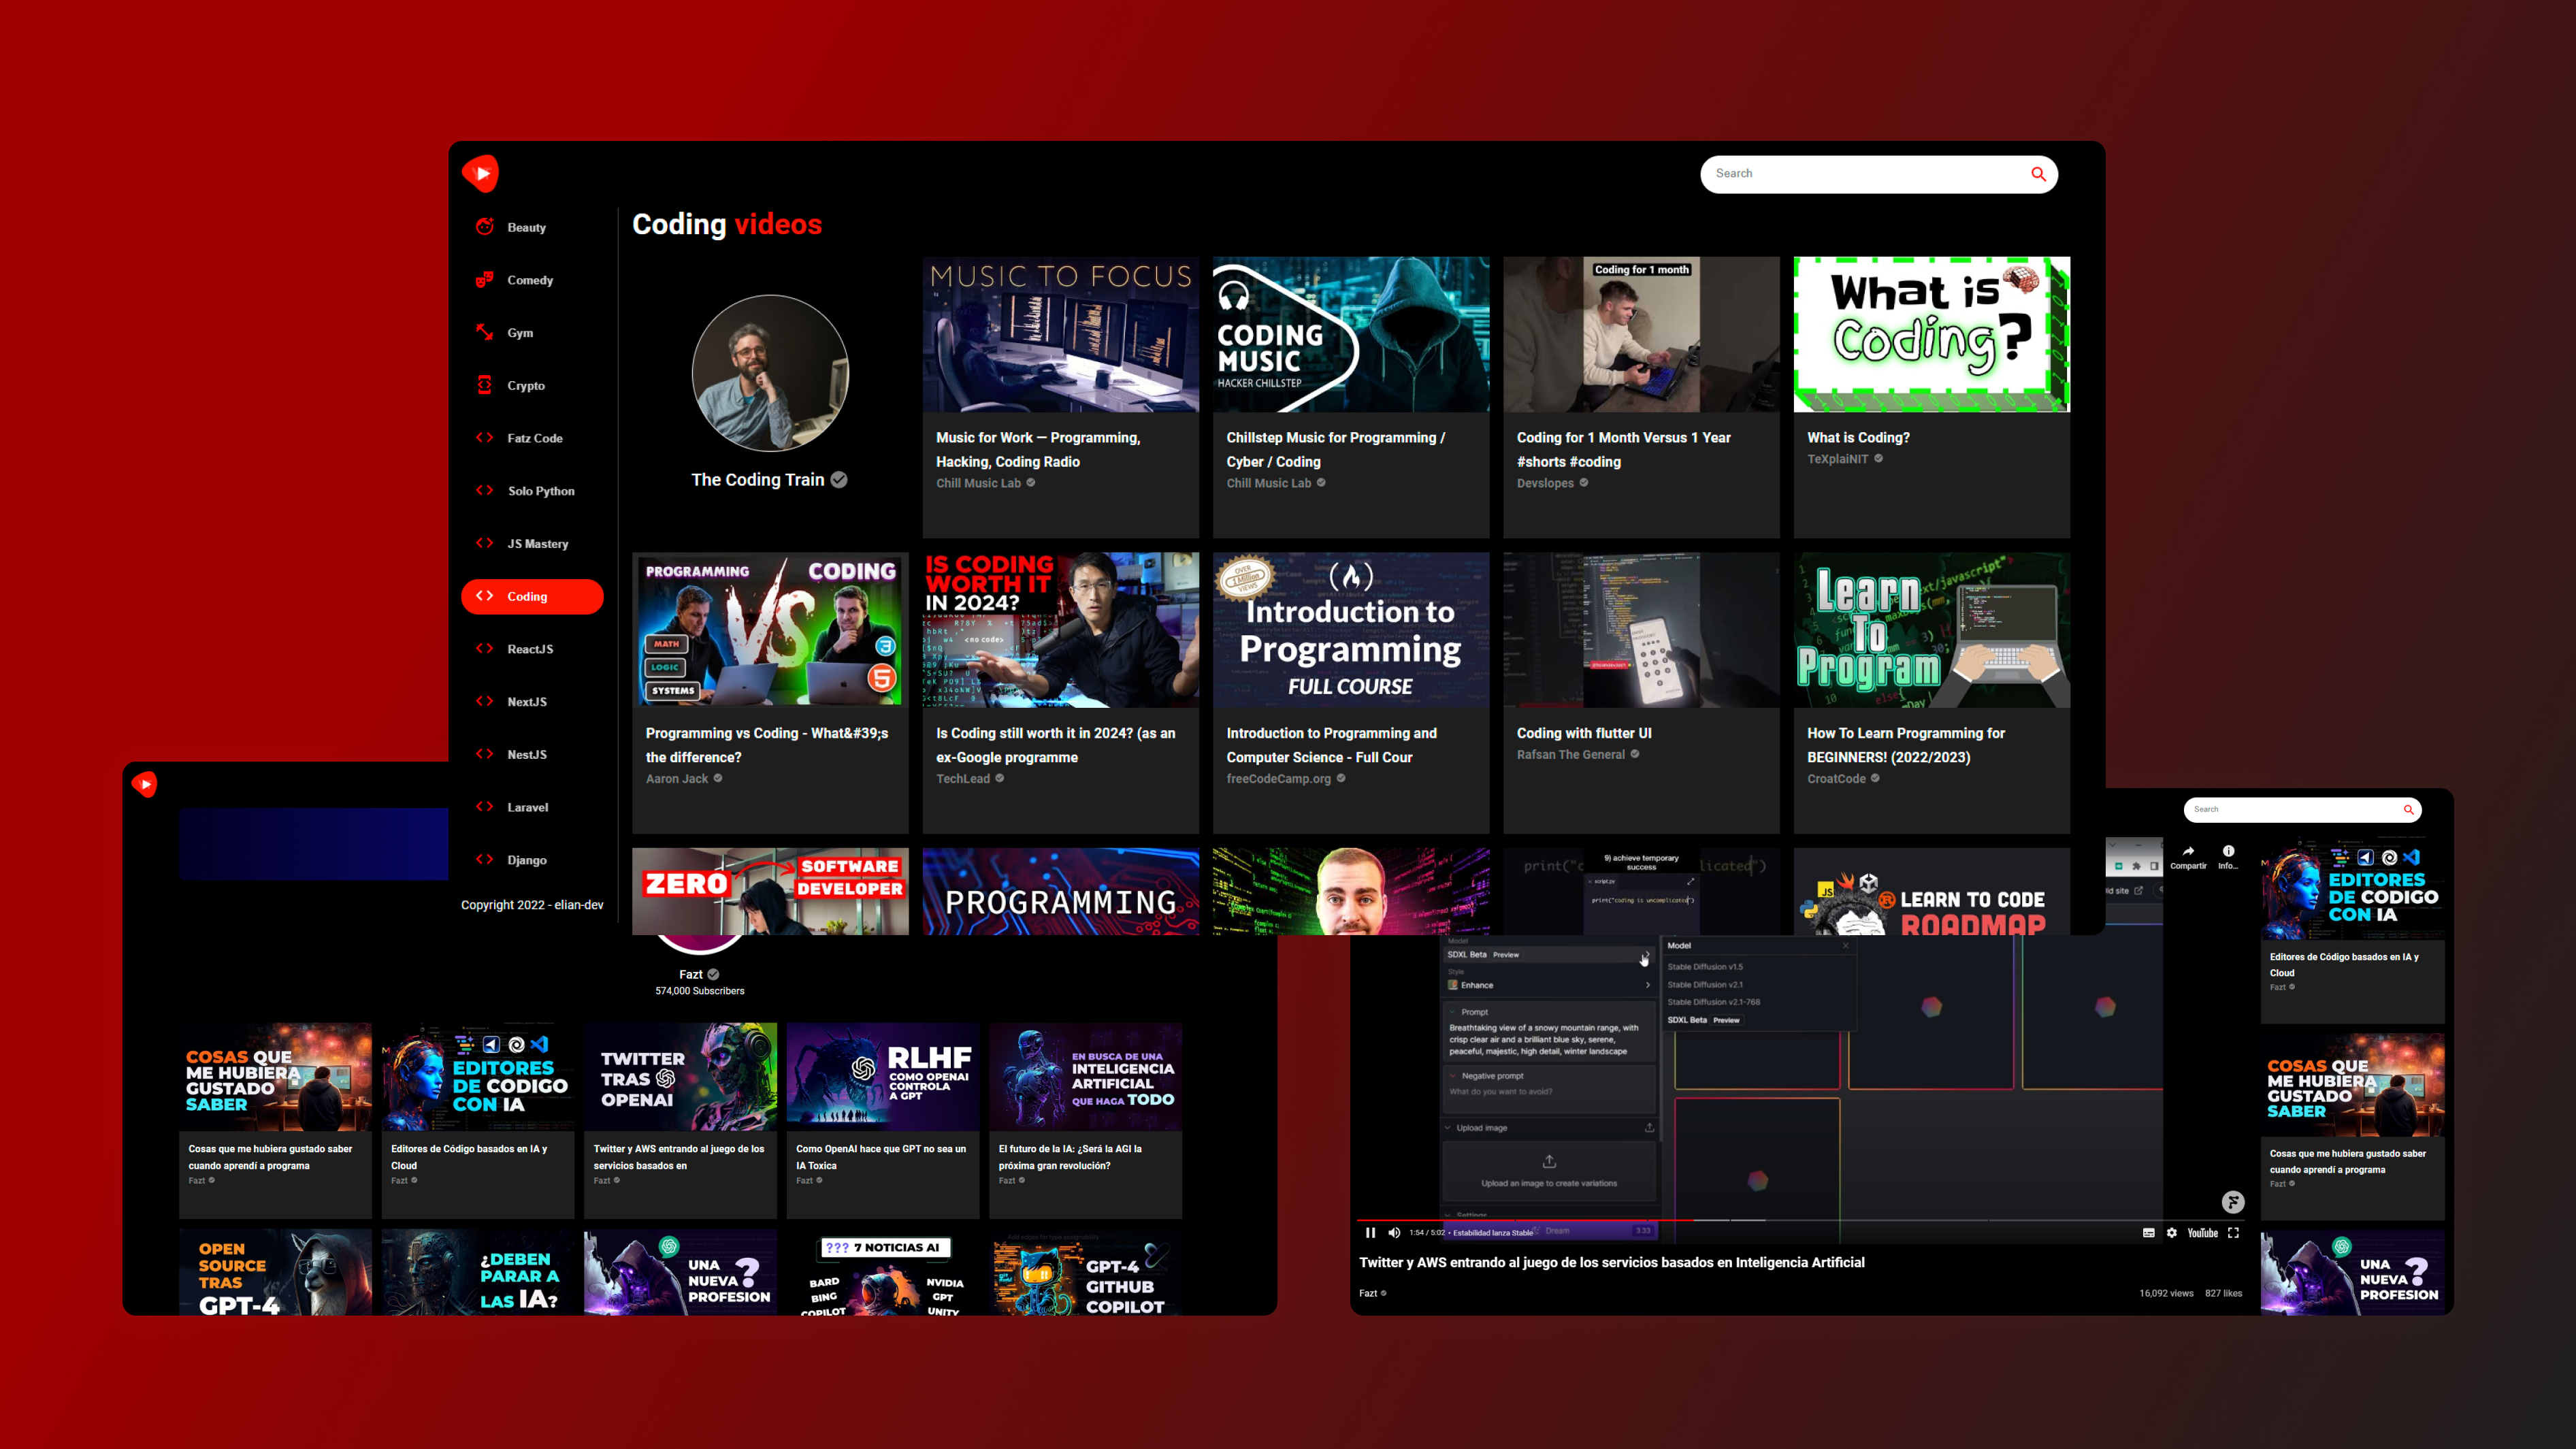Screen dimensions: 2576x1449
Task: Click the Comedy category icon in the sidebar
Action: (485, 280)
